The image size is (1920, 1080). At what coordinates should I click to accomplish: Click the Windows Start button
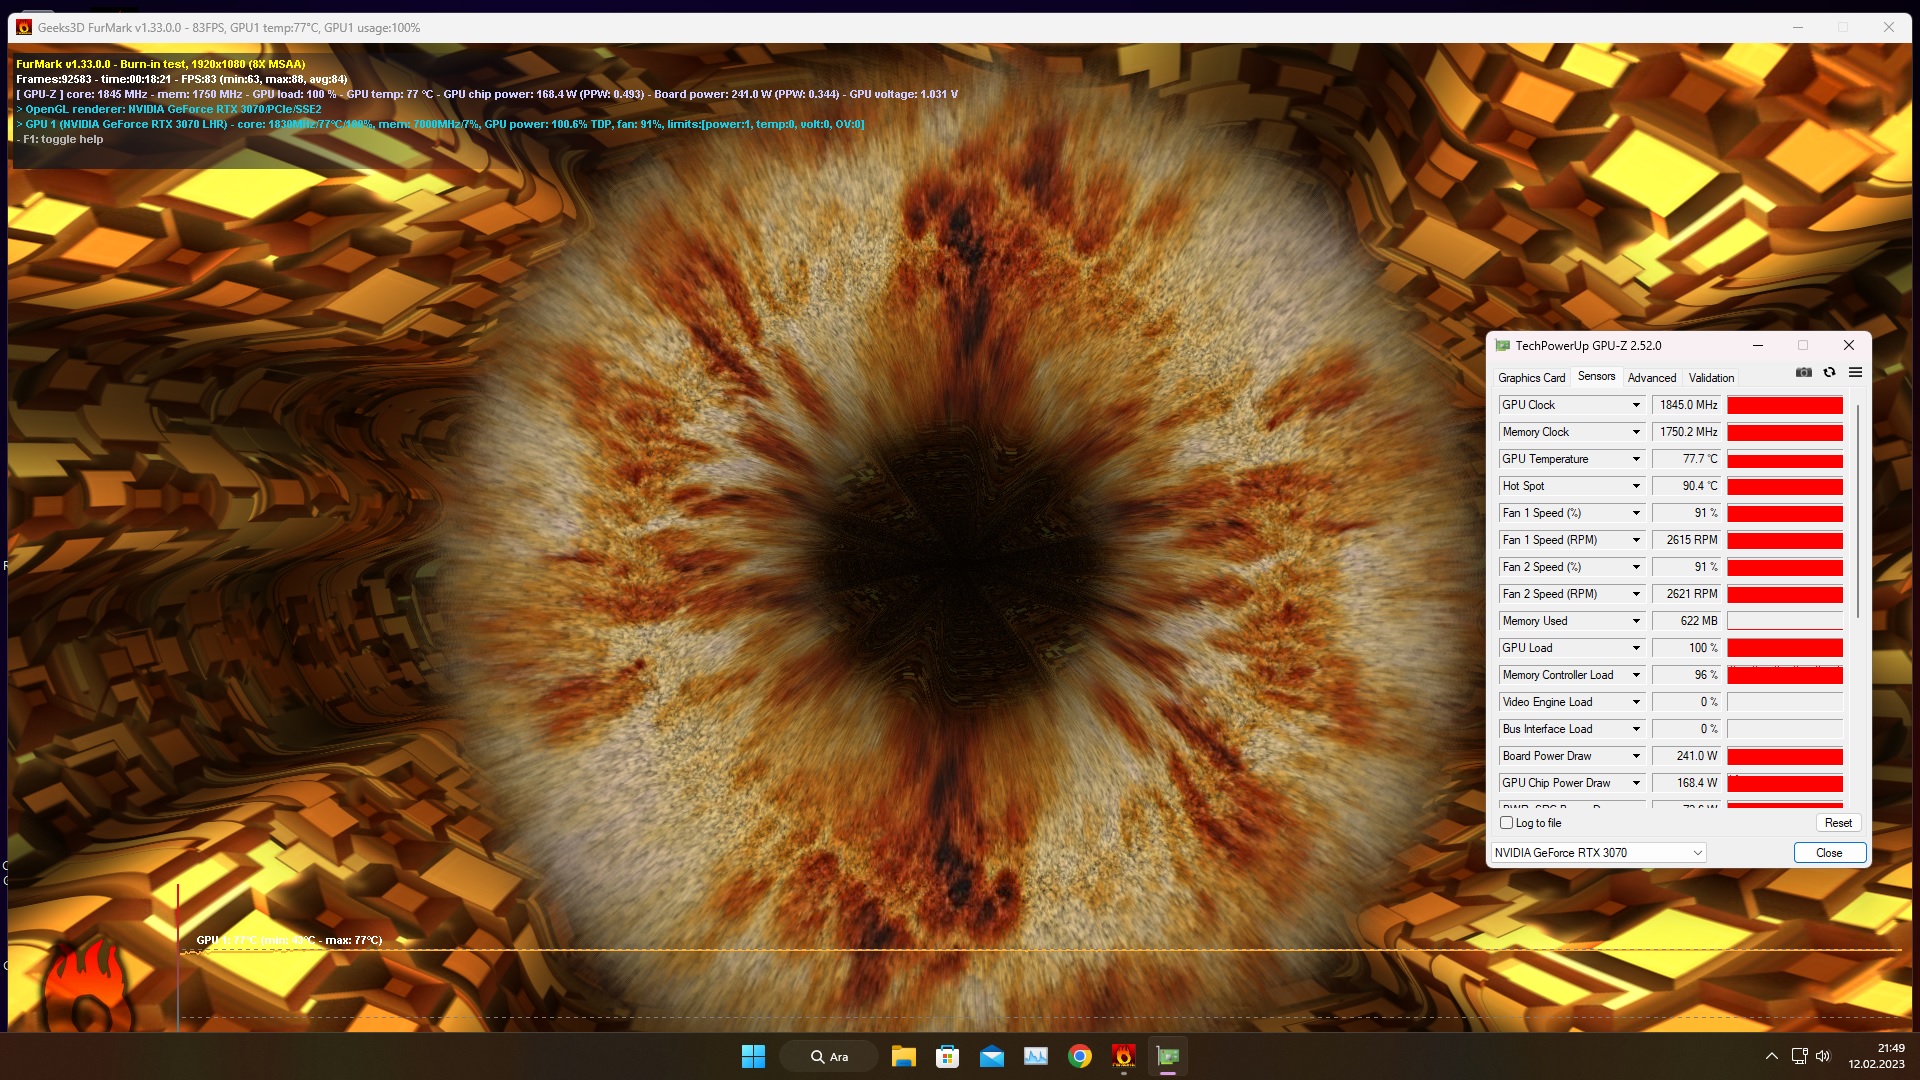(753, 1056)
